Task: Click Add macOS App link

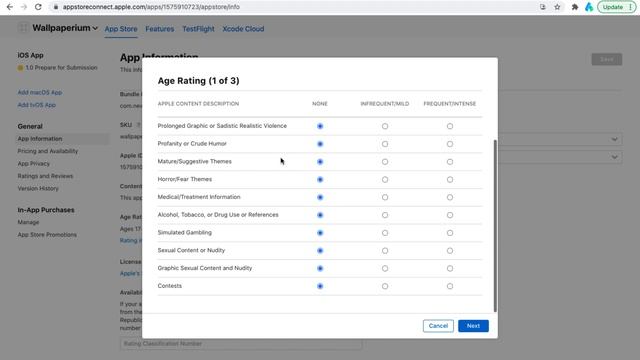Action: [40, 93]
